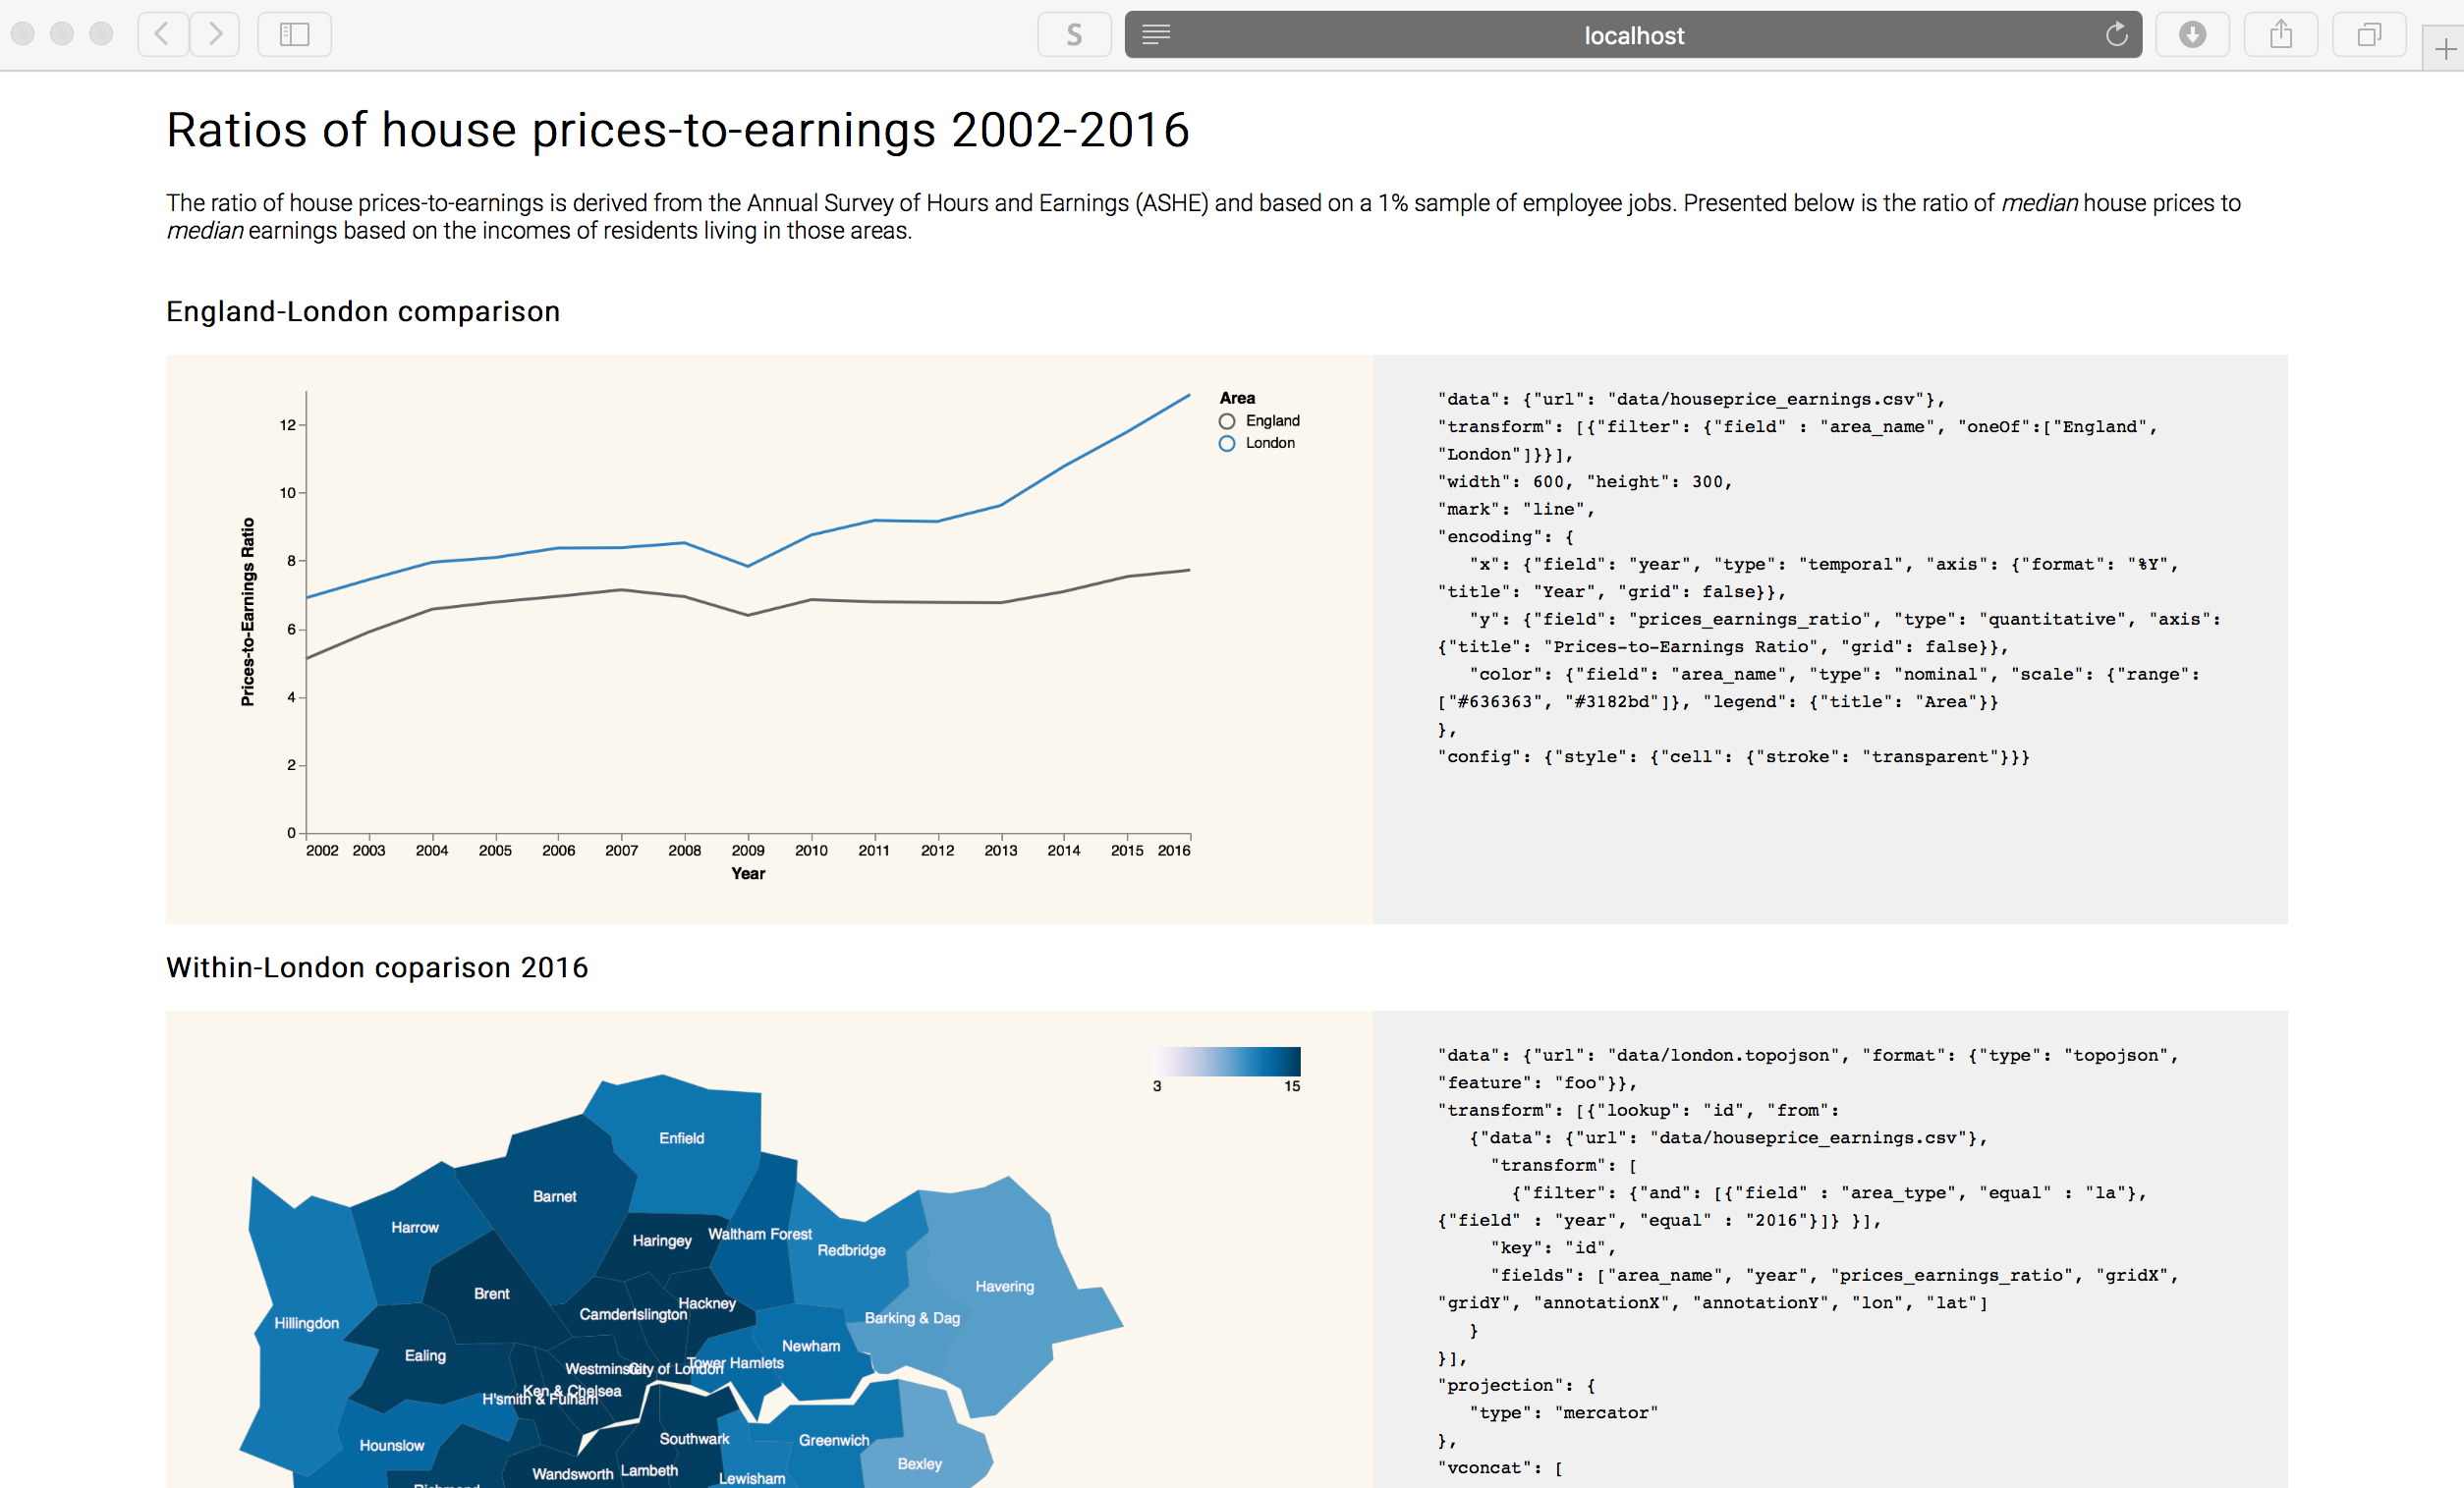Screen dimensions: 2464x1488
Task: Click the Area legend title
Action: click(x=1237, y=397)
